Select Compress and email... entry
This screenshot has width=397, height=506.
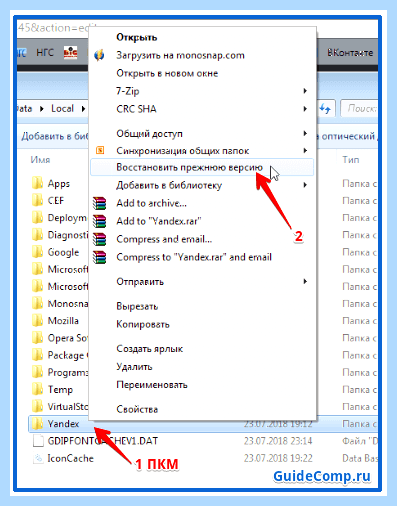pos(164,239)
